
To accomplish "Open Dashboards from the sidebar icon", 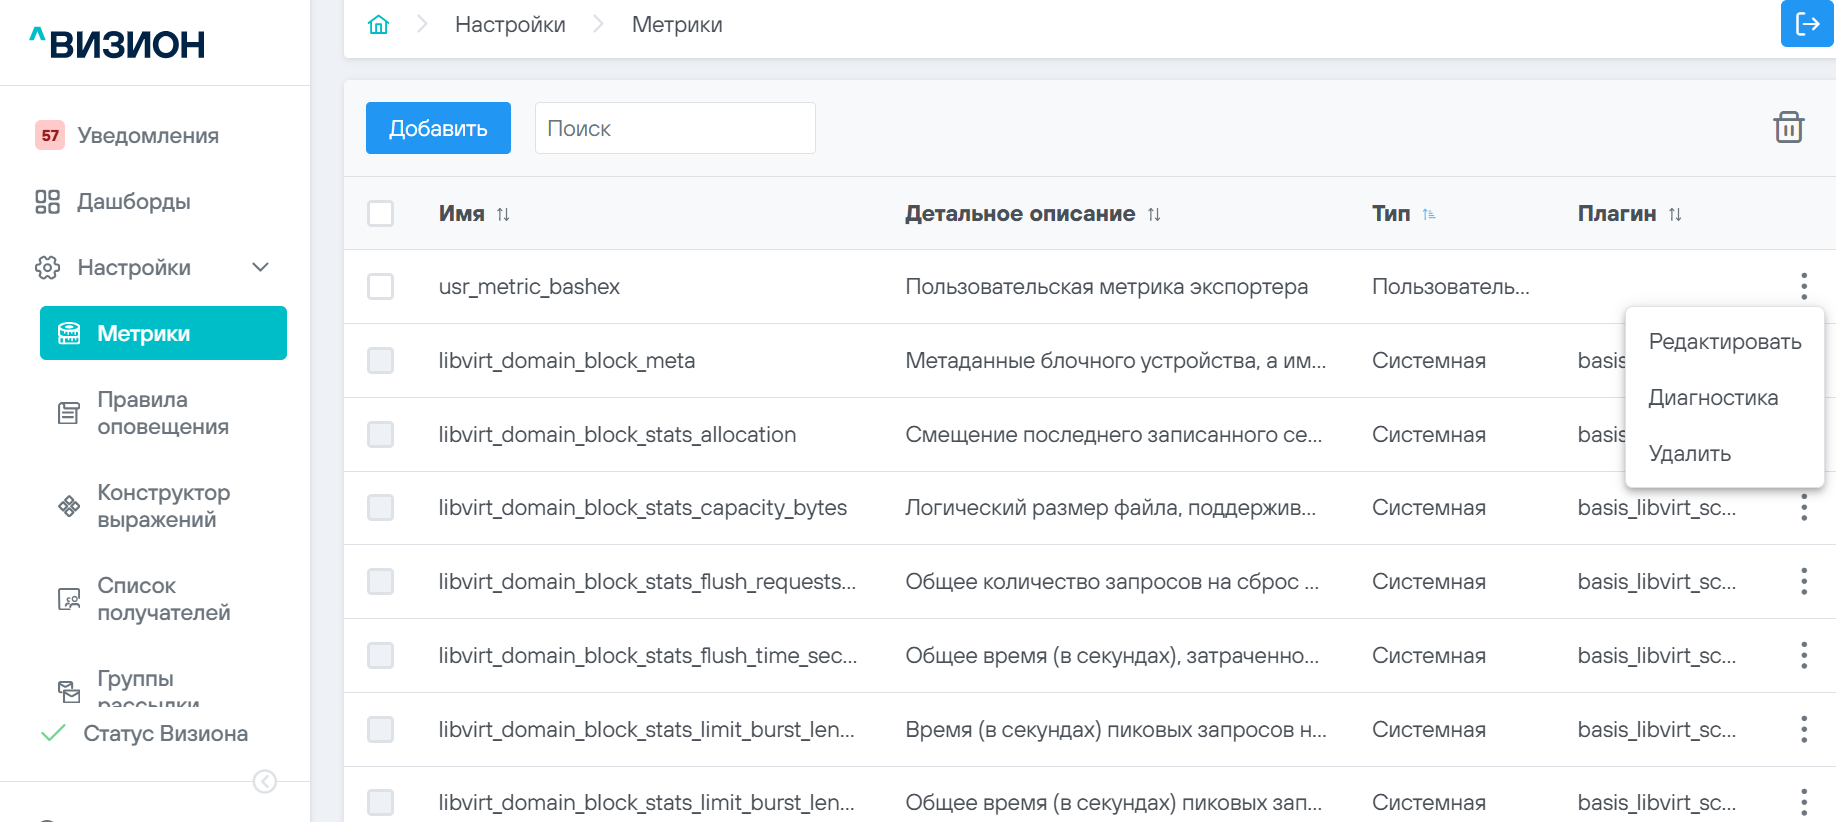I will 48,202.
